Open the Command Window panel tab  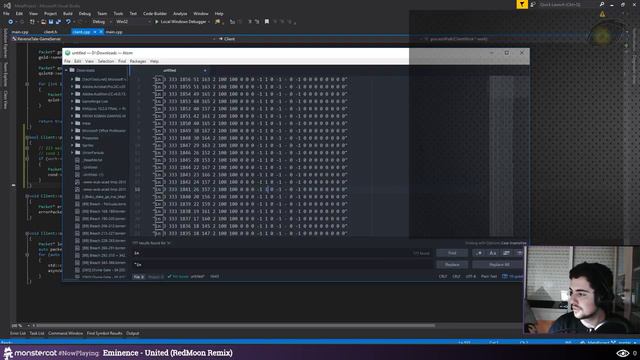pyautogui.click(x=65, y=333)
